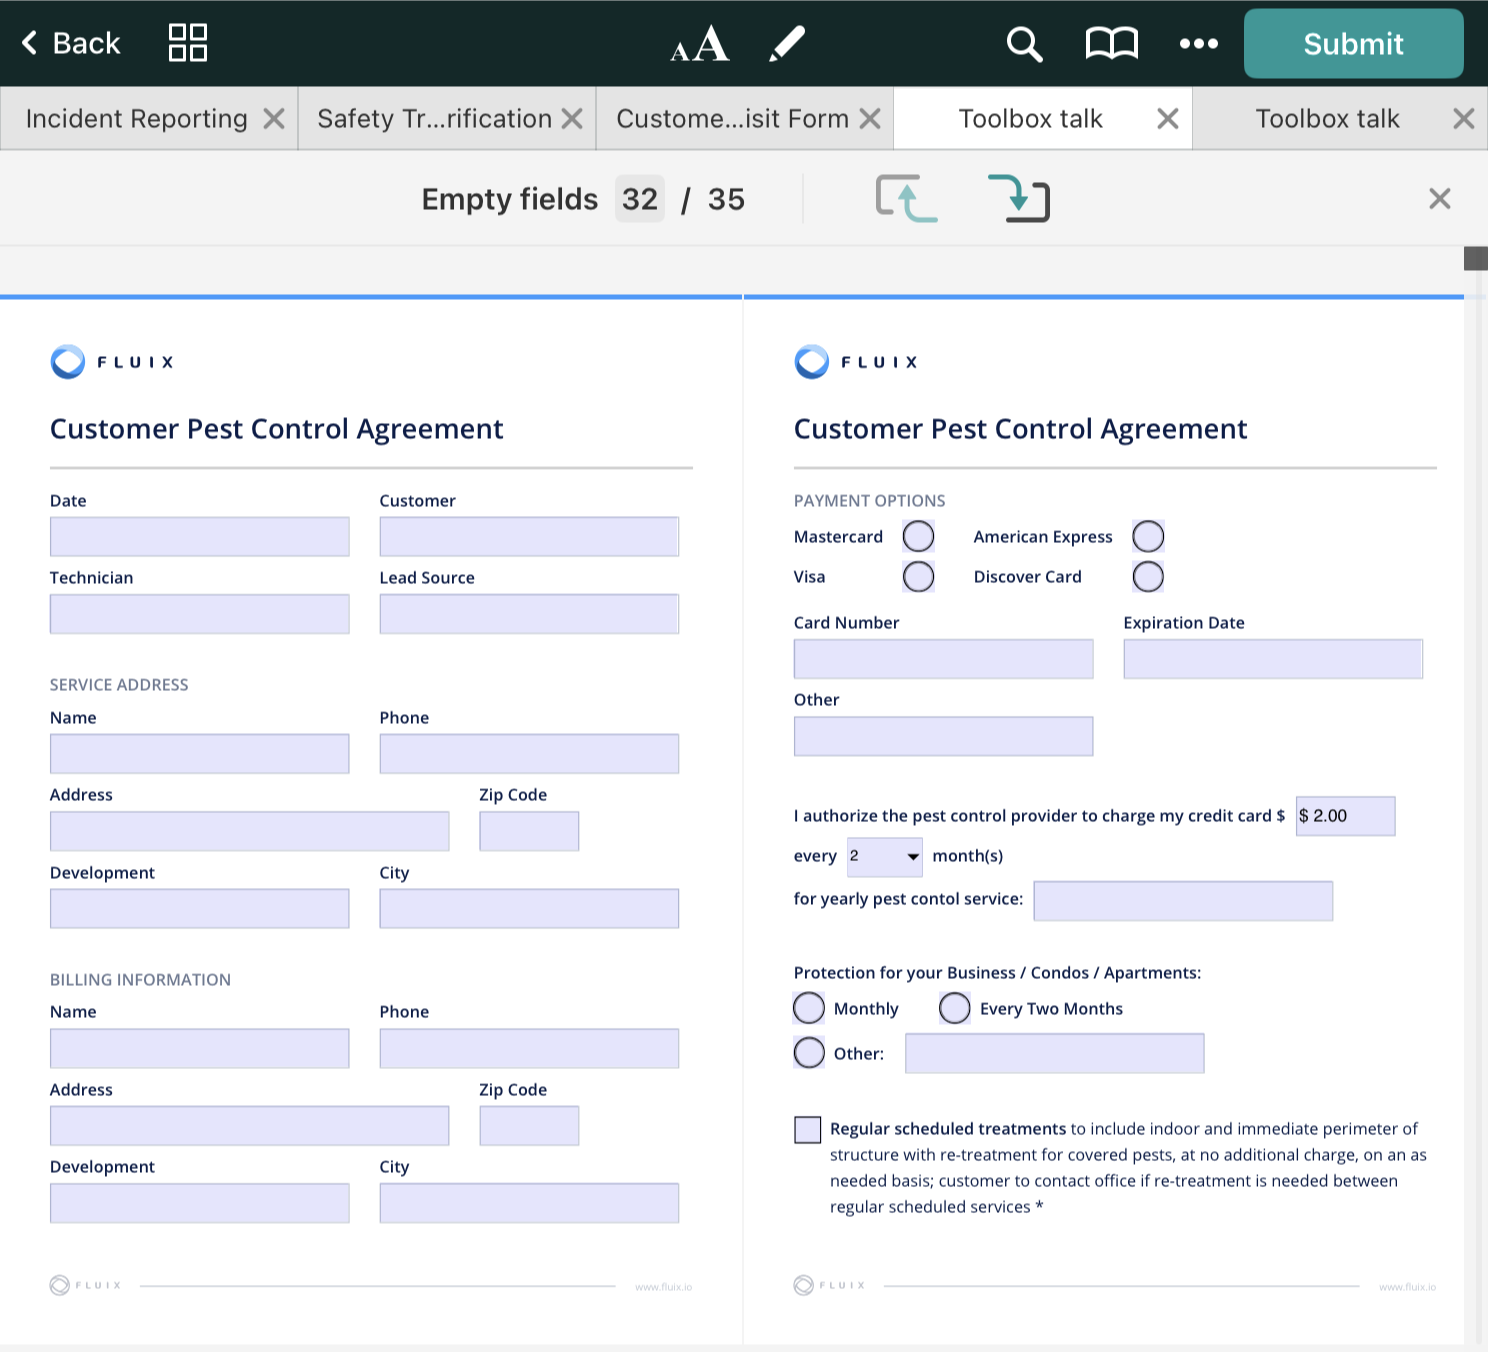Select Mastercard payment option
The image size is (1488, 1352).
pyautogui.click(x=918, y=537)
